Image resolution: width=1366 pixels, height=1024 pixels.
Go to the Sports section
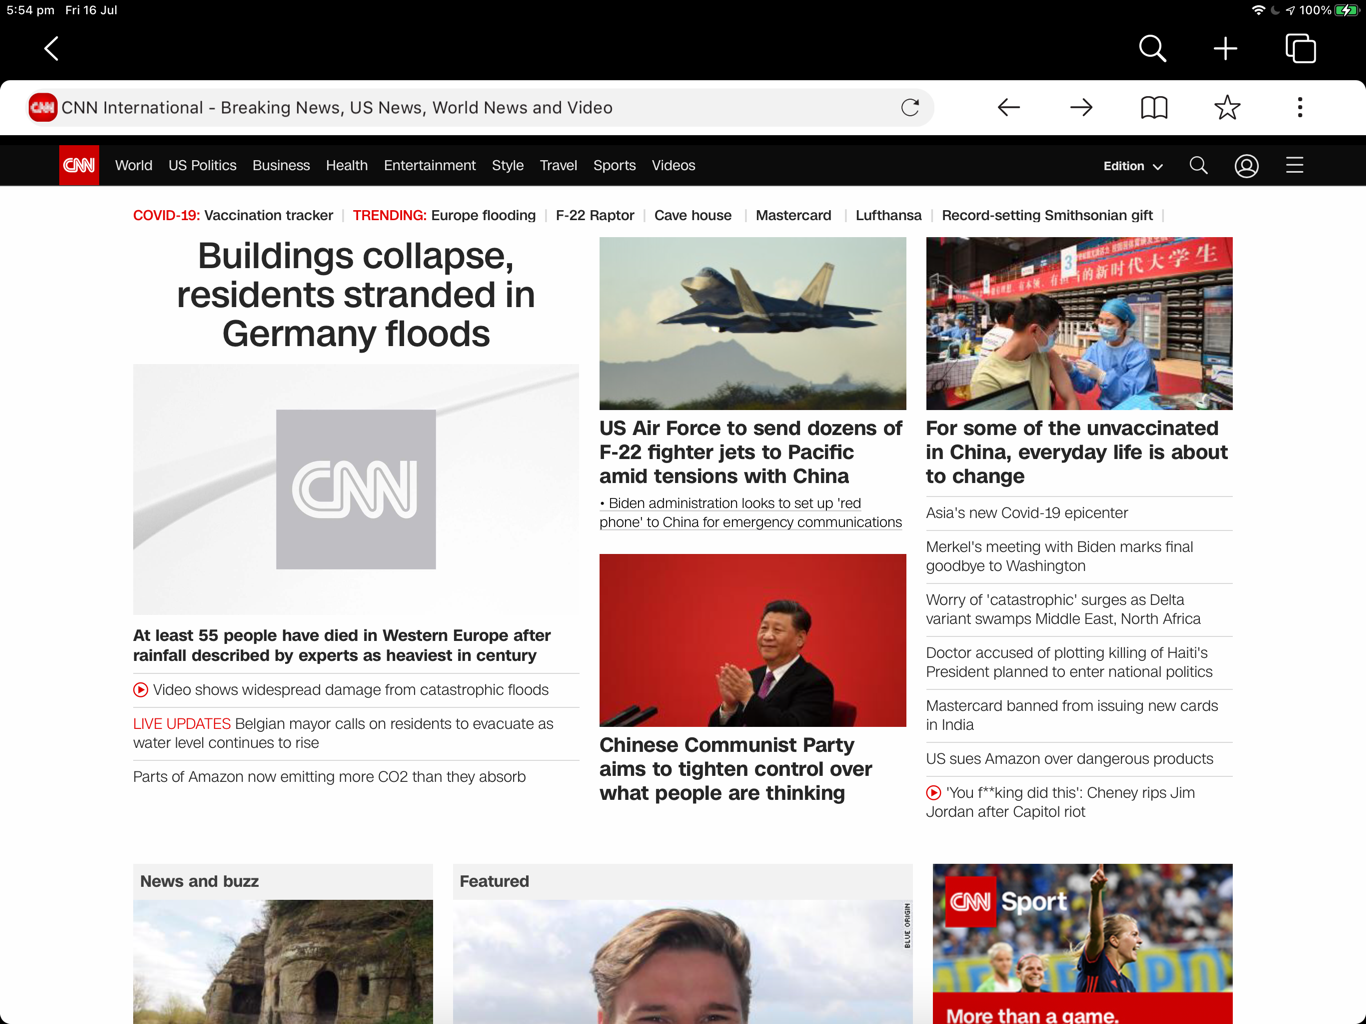click(x=614, y=166)
